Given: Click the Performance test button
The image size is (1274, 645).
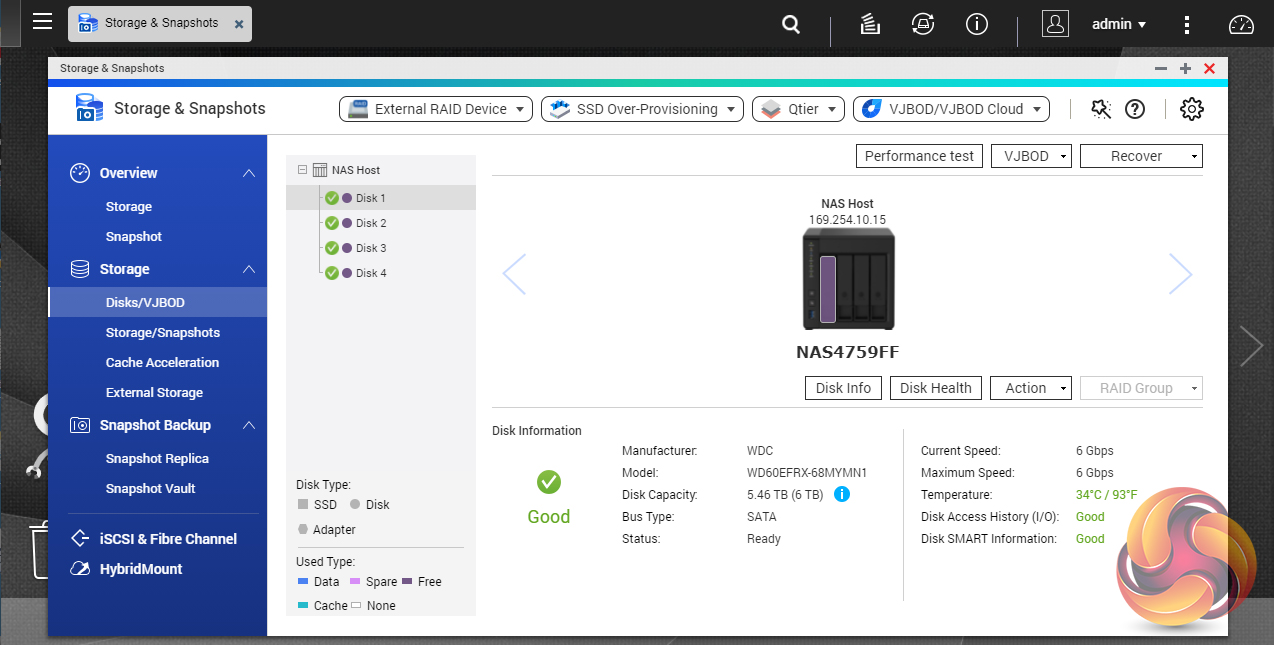Looking at the screenshot, I should (x=918, y=156).
